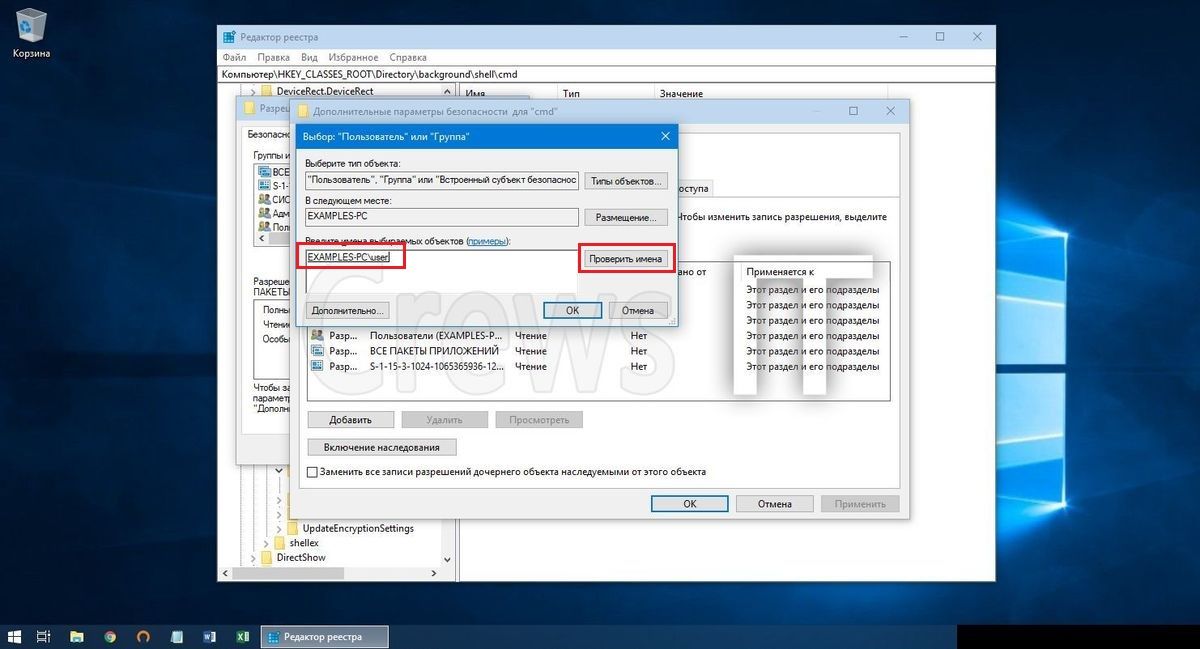The width and height of the screenshot is (1200, 649).
Task: Enable replacing all child object permission entries
Action: click(x=313, y=472)
